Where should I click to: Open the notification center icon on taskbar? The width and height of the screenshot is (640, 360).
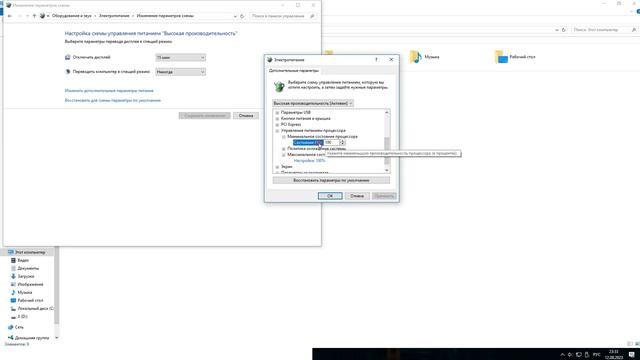[x=632, y=354]
